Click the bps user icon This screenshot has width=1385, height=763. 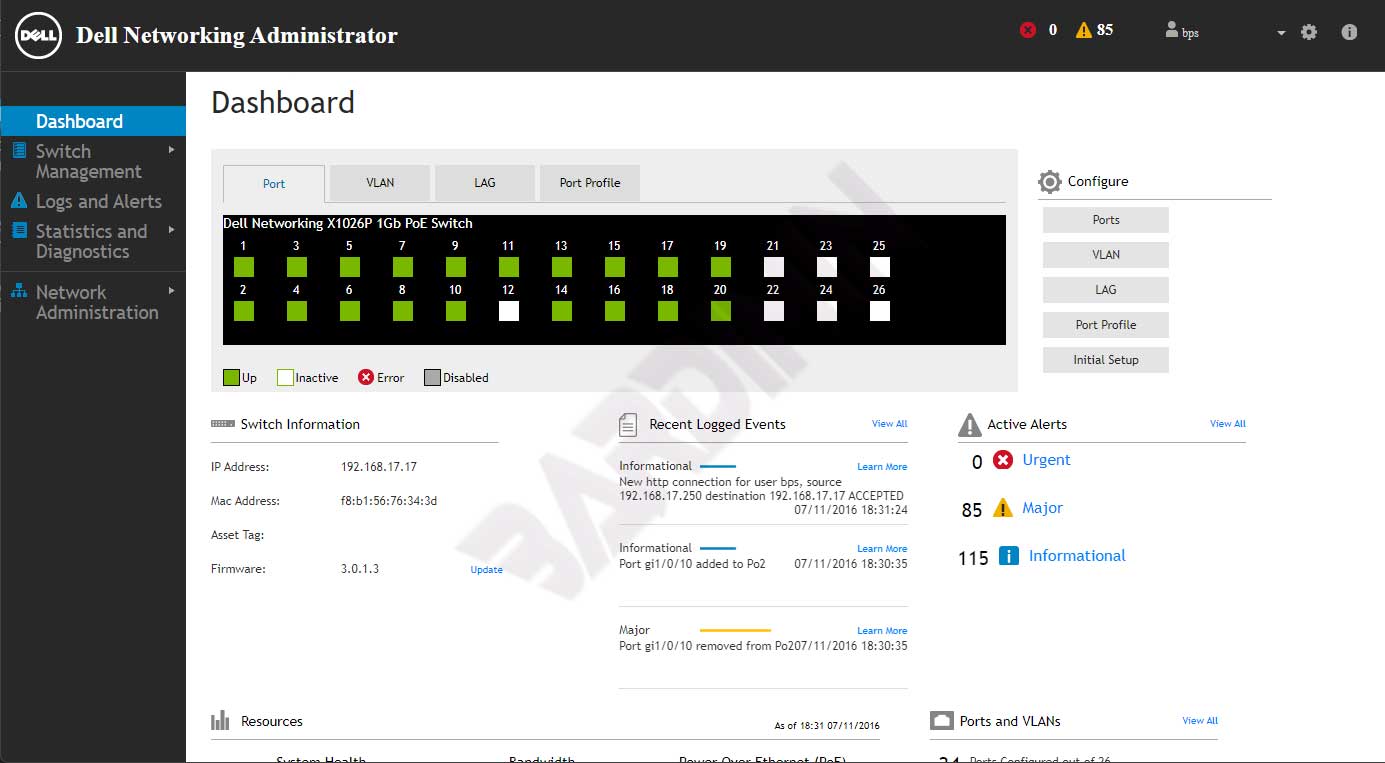(1172, 30)
